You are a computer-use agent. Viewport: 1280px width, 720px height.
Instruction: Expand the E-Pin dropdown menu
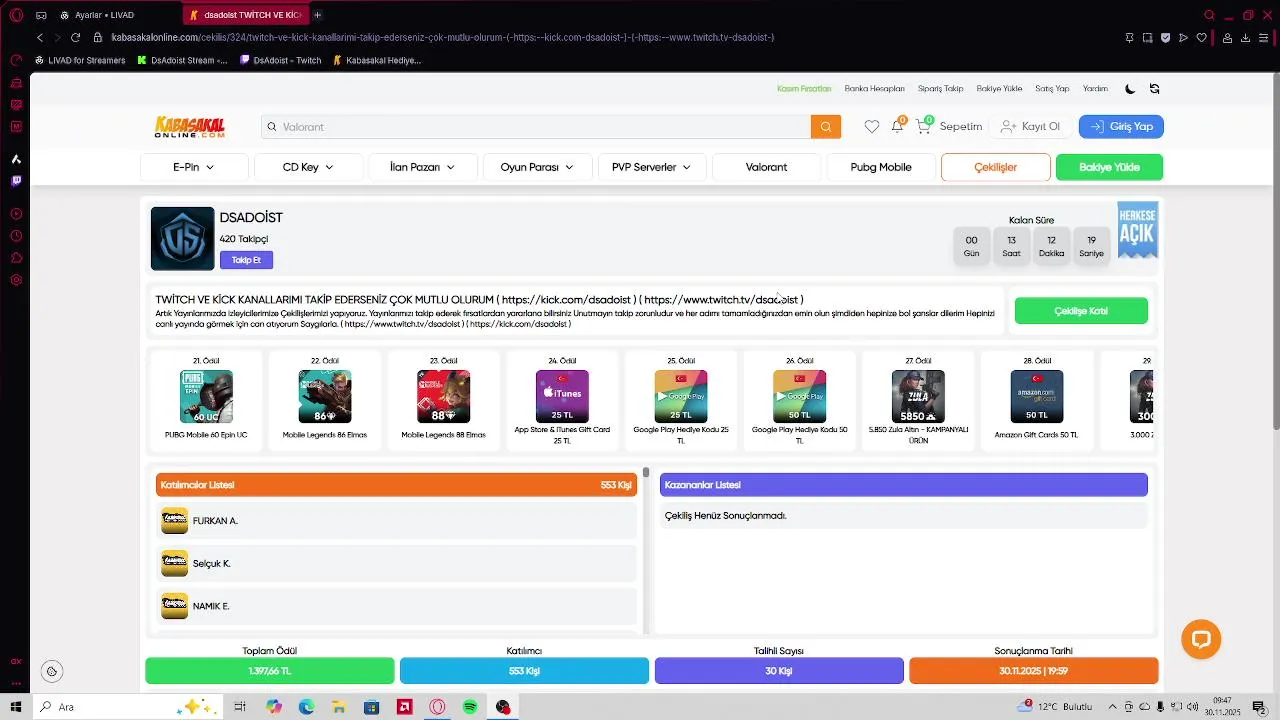tap(194, 167)
